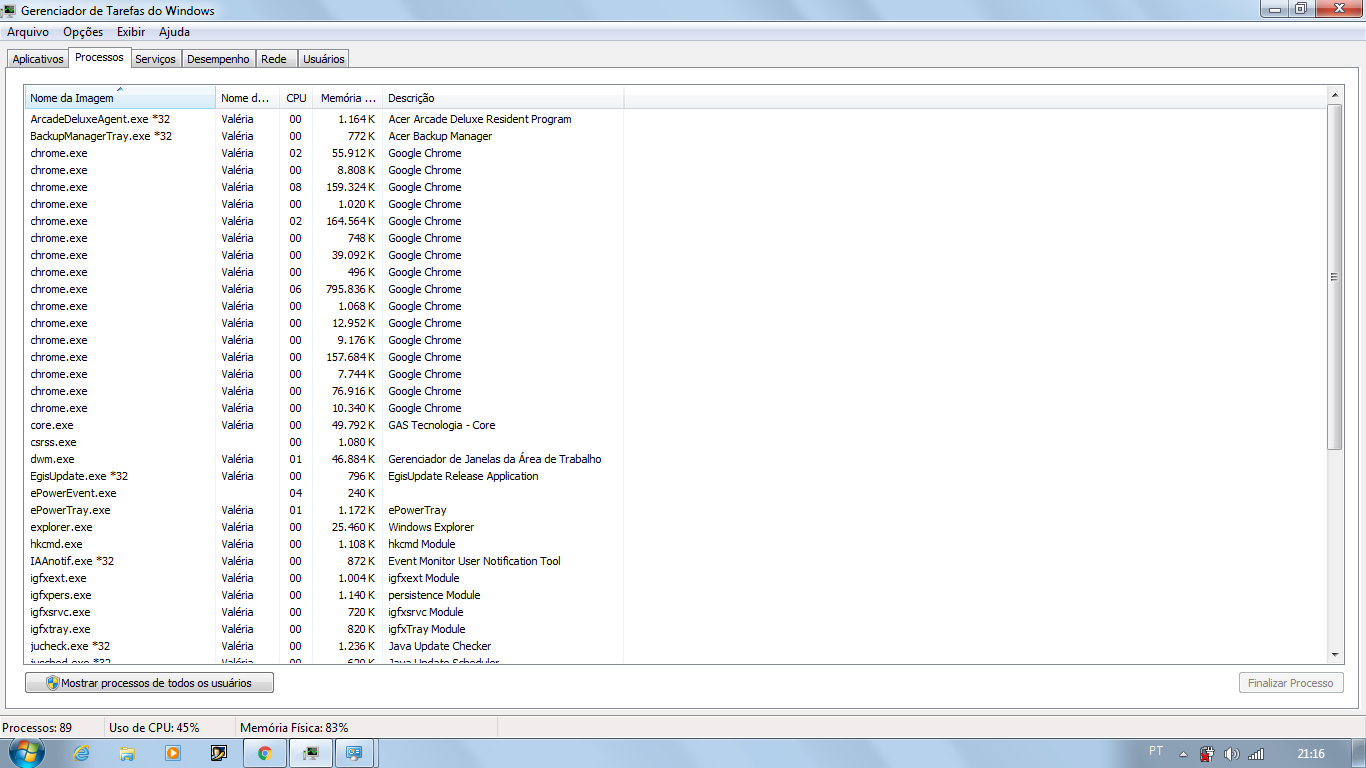This screenshot has height=768, width=1366.
Task: Open the Exibir menu
Action: point(131,32)
